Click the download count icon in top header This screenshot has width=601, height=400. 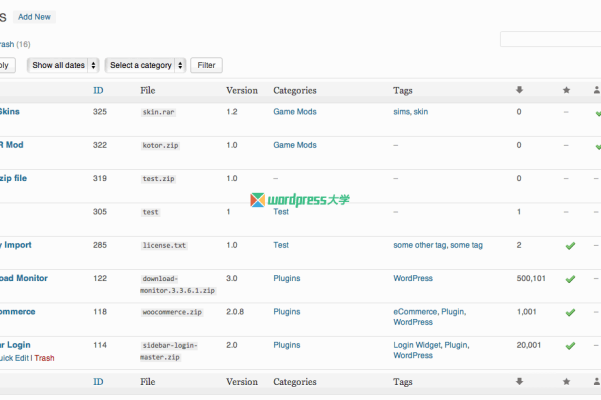519,90
